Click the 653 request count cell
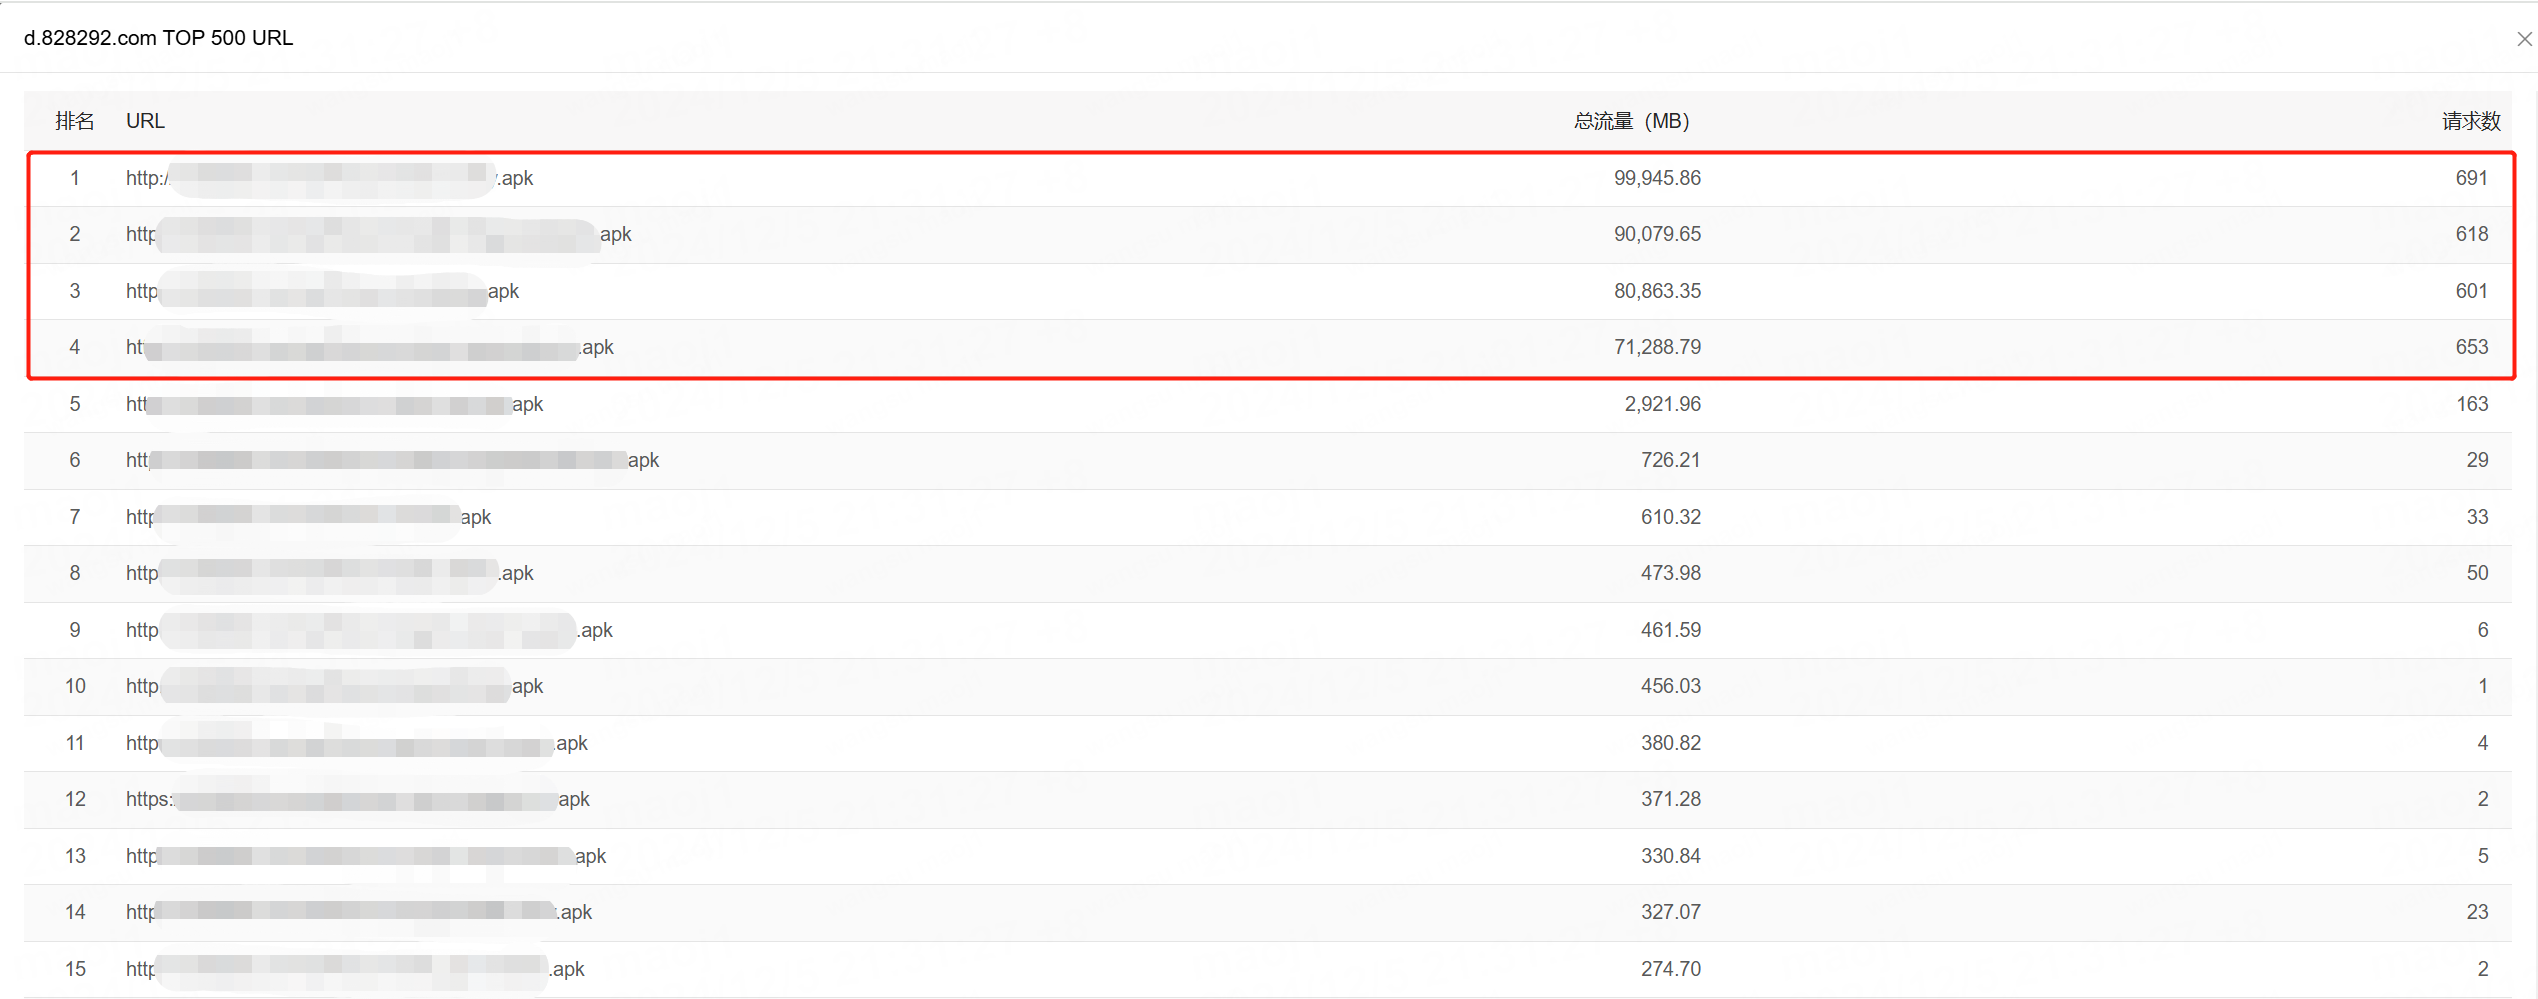The image size is (2538, 999). pyautogui.click(x=2471, y=347)
